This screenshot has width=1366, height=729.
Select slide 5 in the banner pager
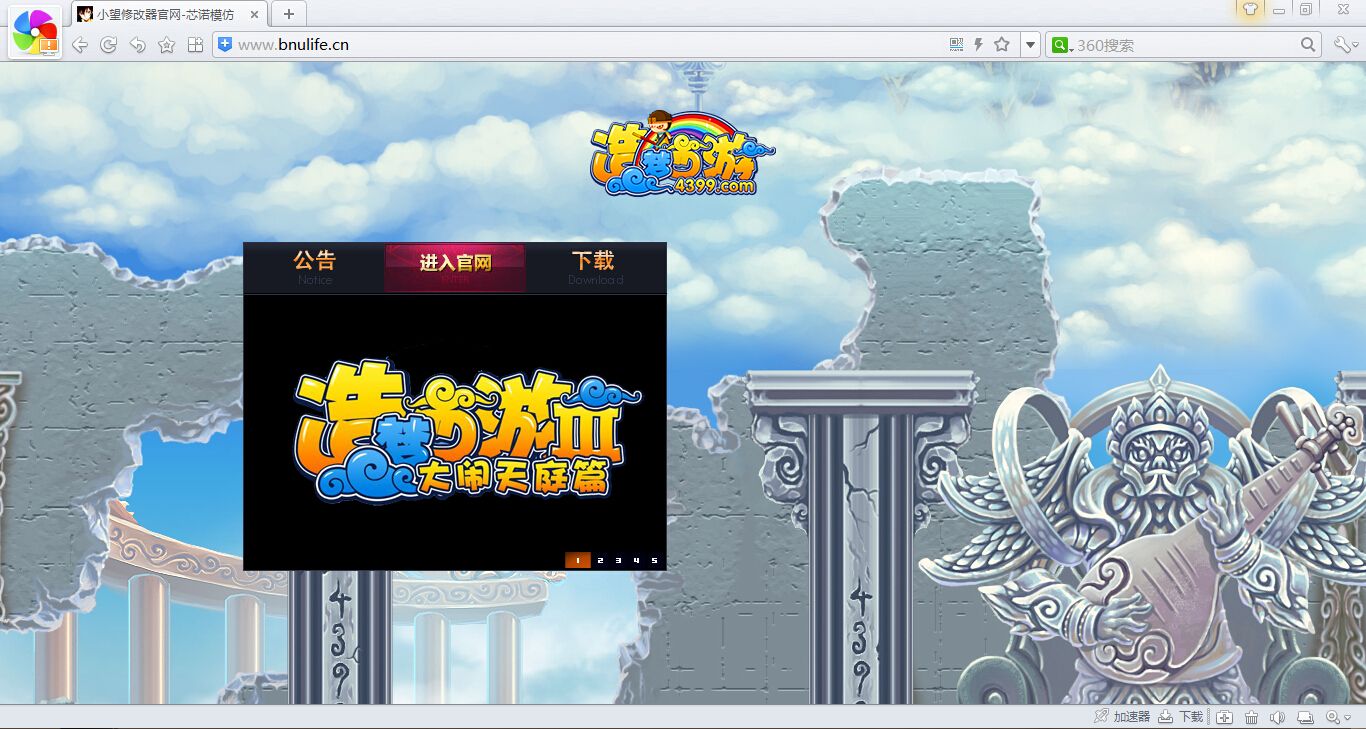[x=654, y=560]
